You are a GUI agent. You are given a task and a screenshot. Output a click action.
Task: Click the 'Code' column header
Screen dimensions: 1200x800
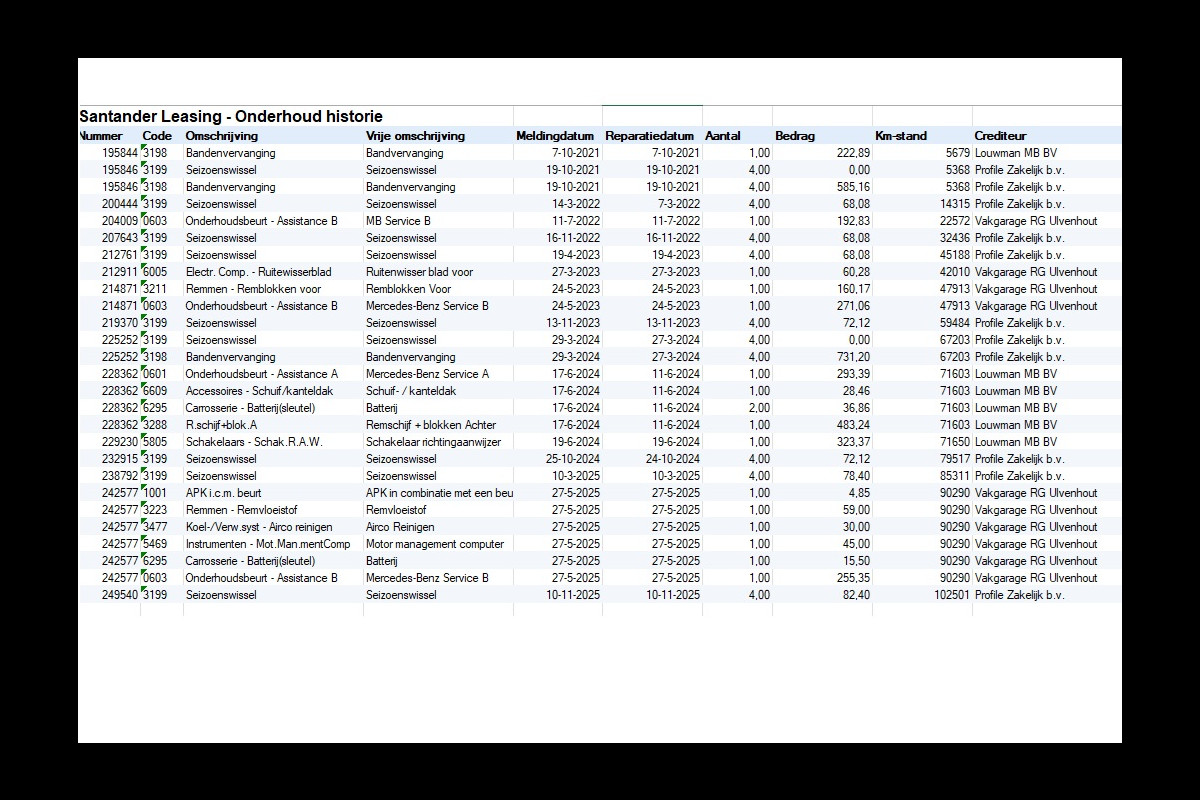(x=157, y=136)
